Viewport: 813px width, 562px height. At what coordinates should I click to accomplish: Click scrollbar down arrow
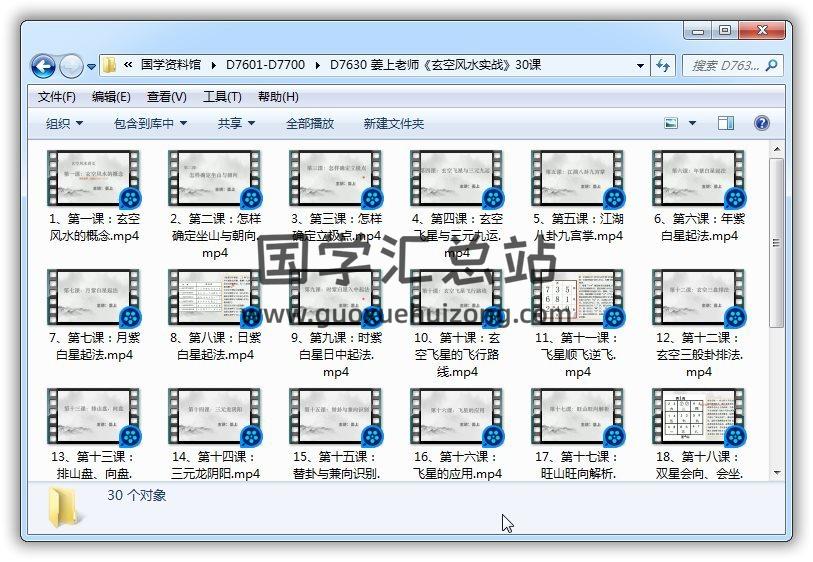click(x=777, y=473)
